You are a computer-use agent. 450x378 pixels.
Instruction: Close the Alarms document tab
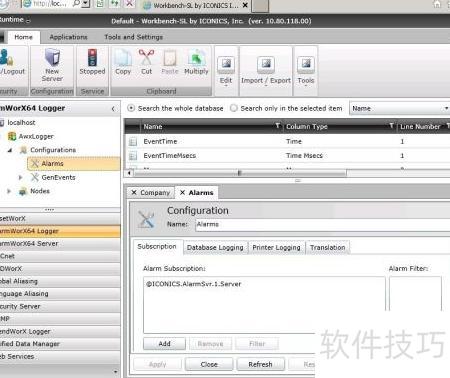182,193
